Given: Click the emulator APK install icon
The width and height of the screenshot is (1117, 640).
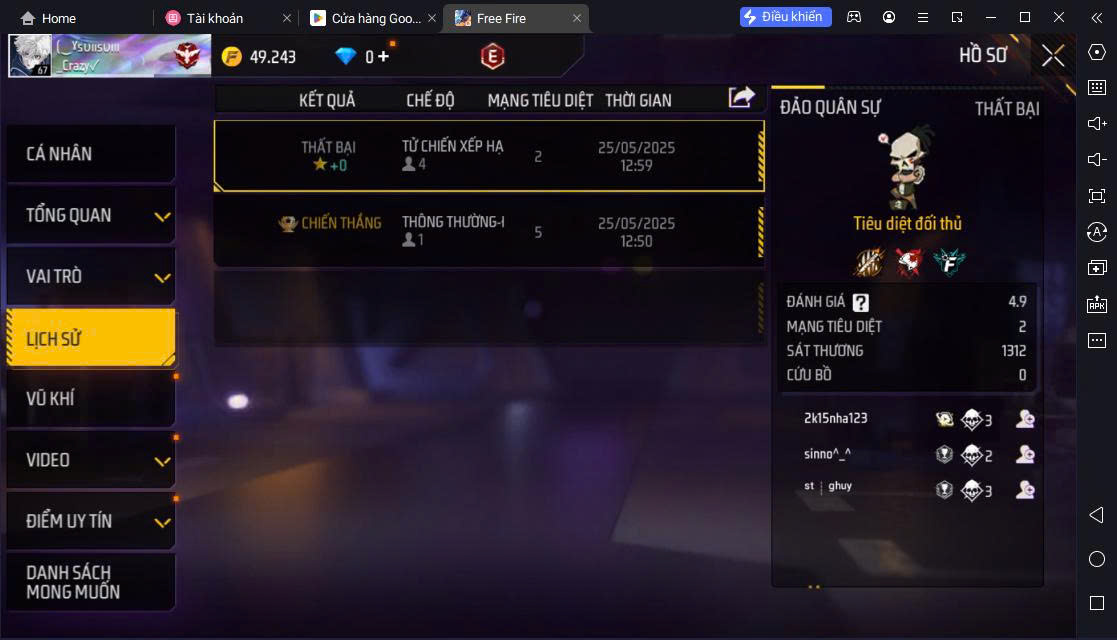Looking at the screenshot, I should (x=1097, y=304).
